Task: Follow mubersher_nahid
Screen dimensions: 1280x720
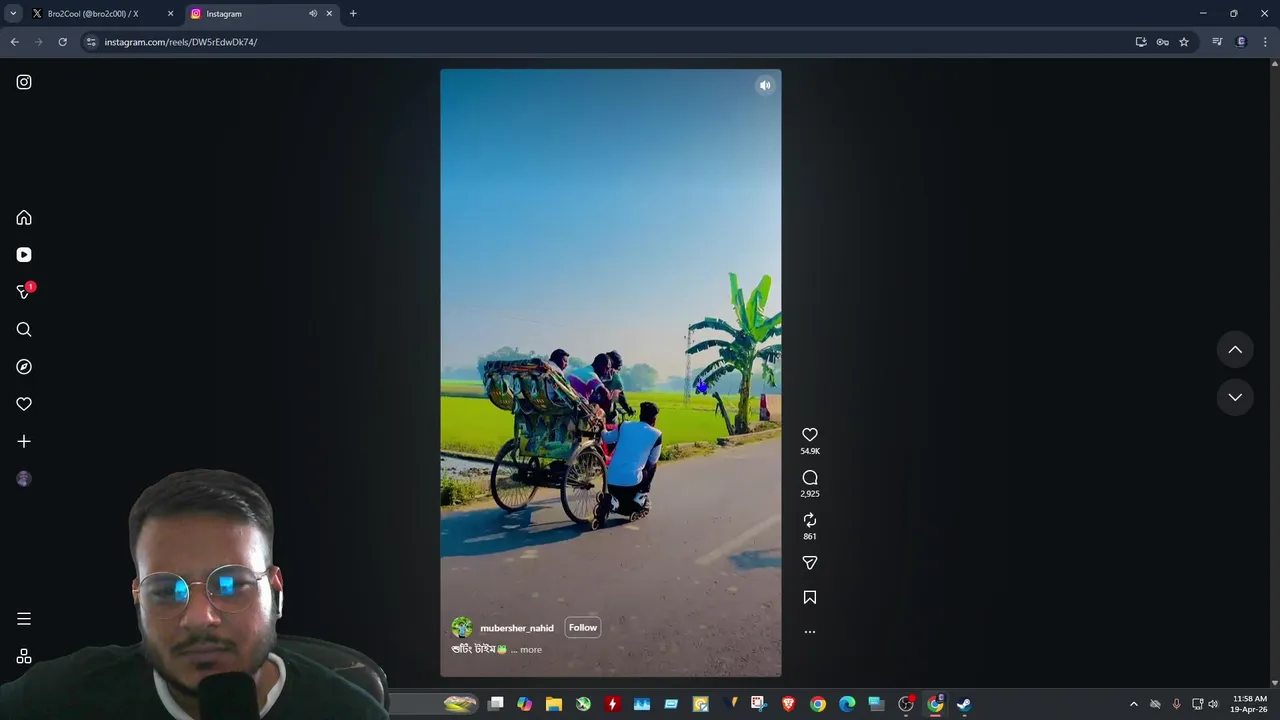Action: 583,628
